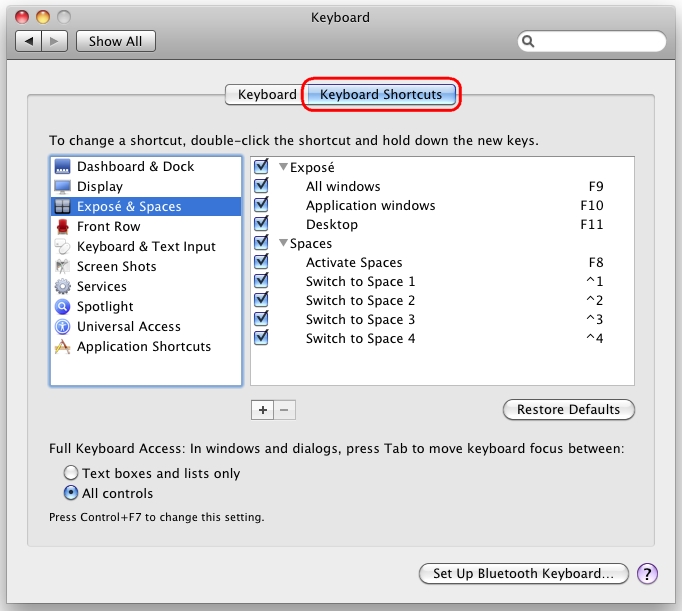Click the F9 shortcut for All windows
682x611 pixels.
pyautogui.click(x=596, y=187)
